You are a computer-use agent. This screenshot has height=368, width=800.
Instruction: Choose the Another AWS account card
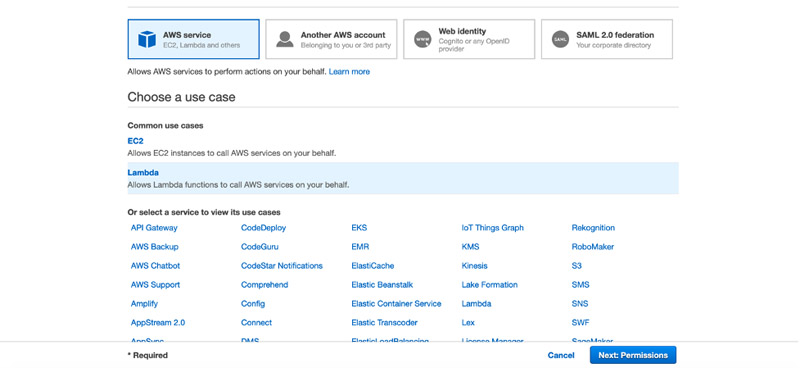[x=331, y=39]
